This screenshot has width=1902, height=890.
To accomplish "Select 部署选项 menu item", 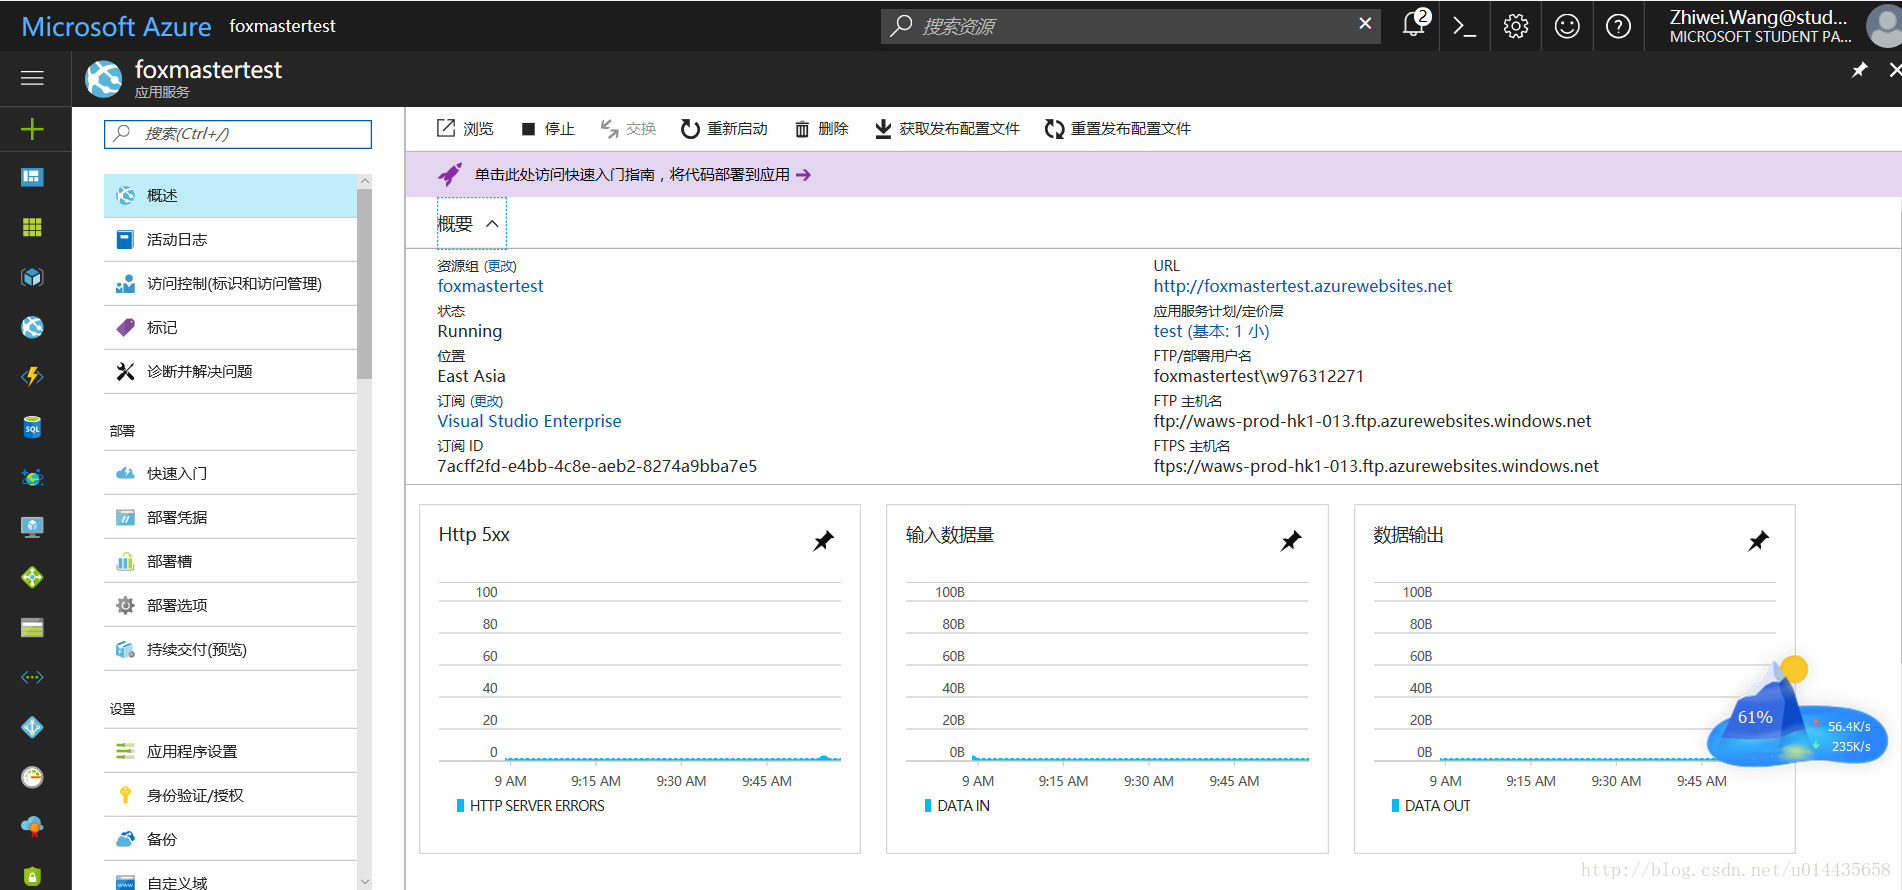I will pos(230,605).
